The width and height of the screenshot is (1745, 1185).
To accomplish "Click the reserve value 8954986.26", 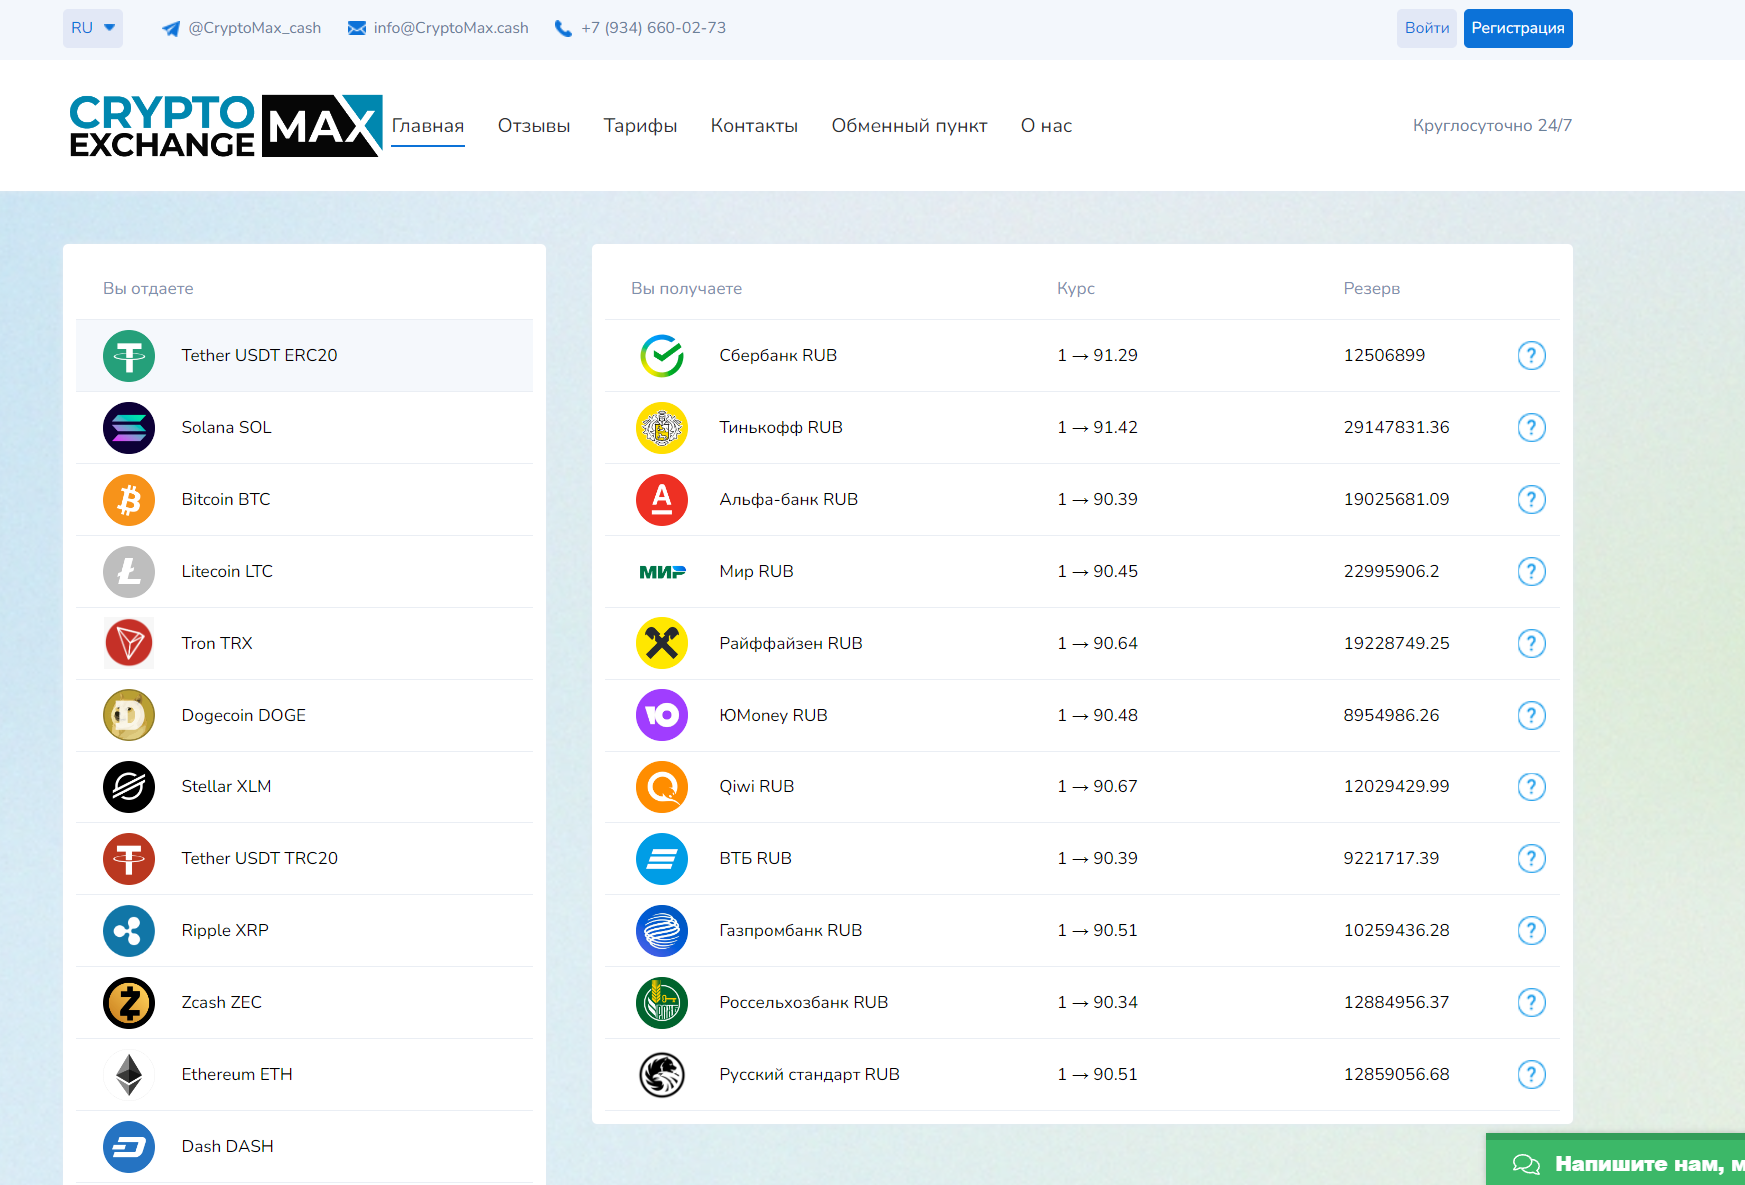I will pyautogui.click(x=1391, y=715).
